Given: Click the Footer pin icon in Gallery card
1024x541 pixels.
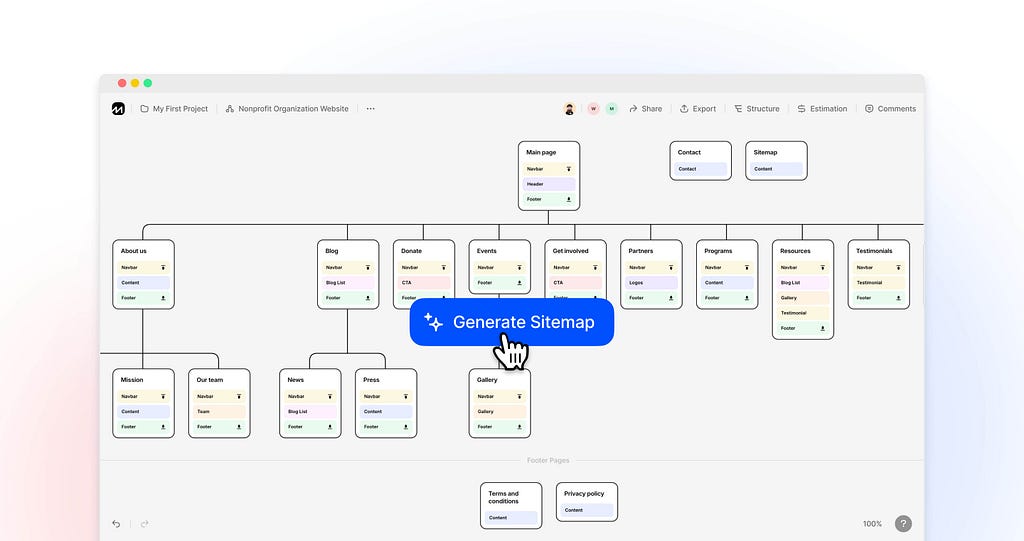Looking at the screenshot, I should tap(520, 427).
